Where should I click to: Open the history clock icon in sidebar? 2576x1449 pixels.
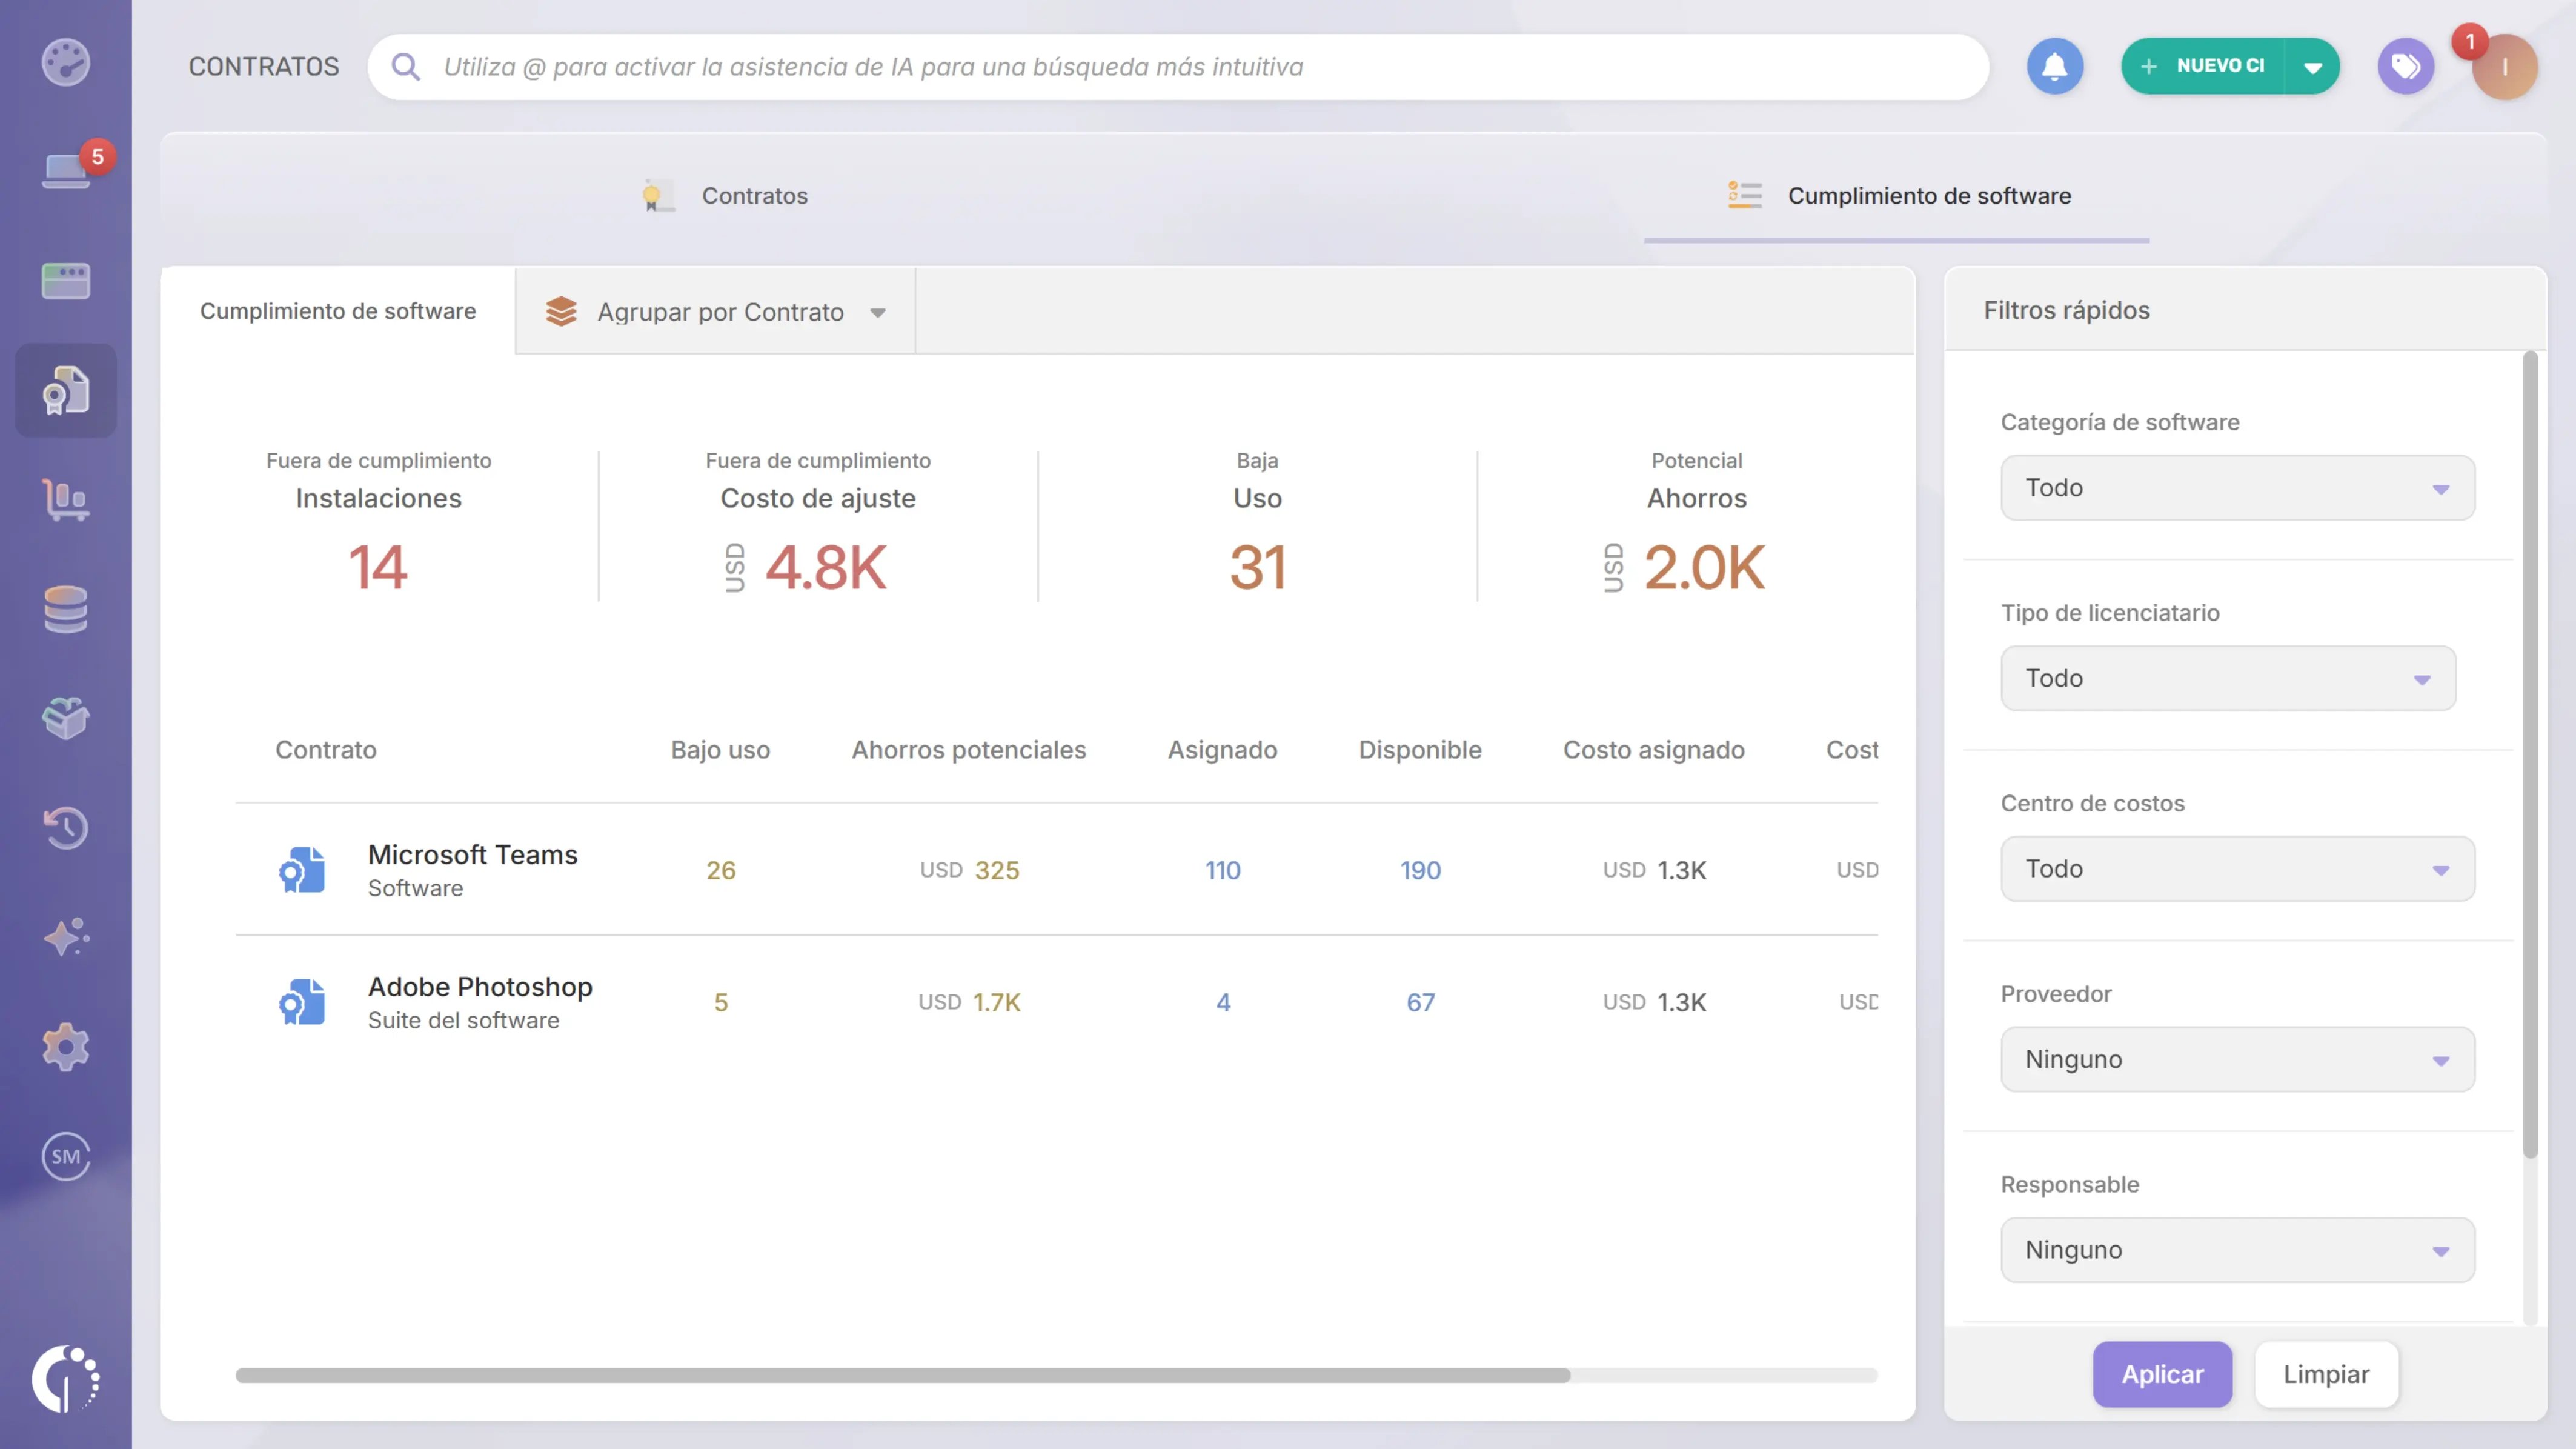coord(66,828)
